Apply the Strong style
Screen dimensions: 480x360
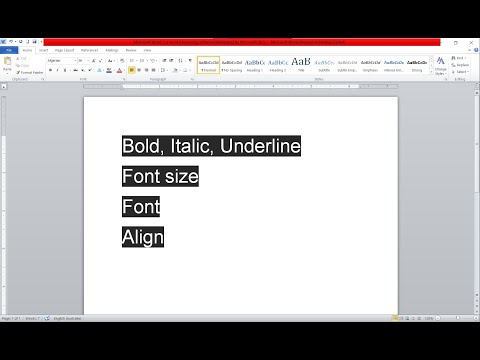coord(417,65)
